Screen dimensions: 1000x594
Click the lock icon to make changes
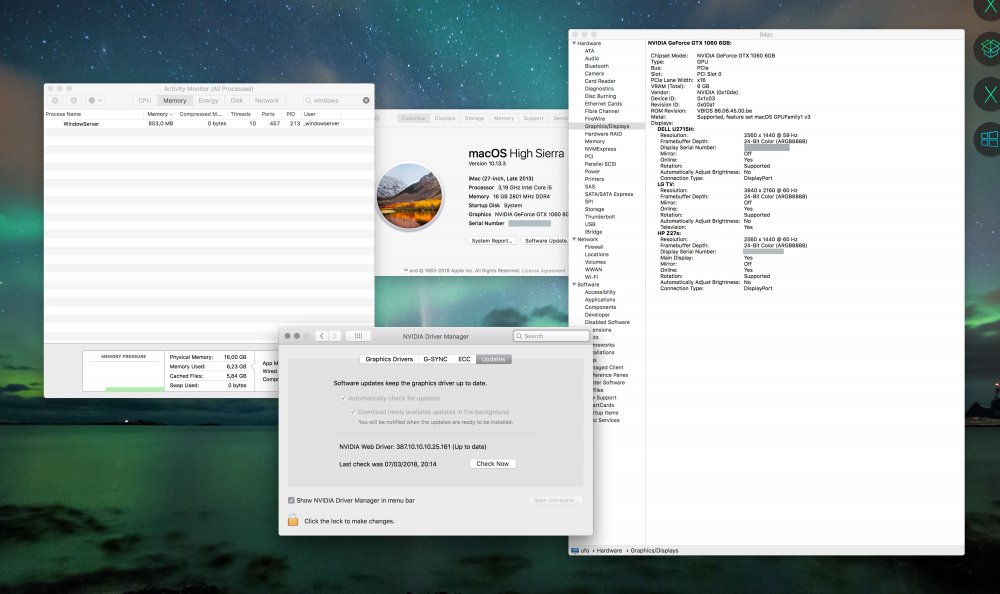click(293, 520)
